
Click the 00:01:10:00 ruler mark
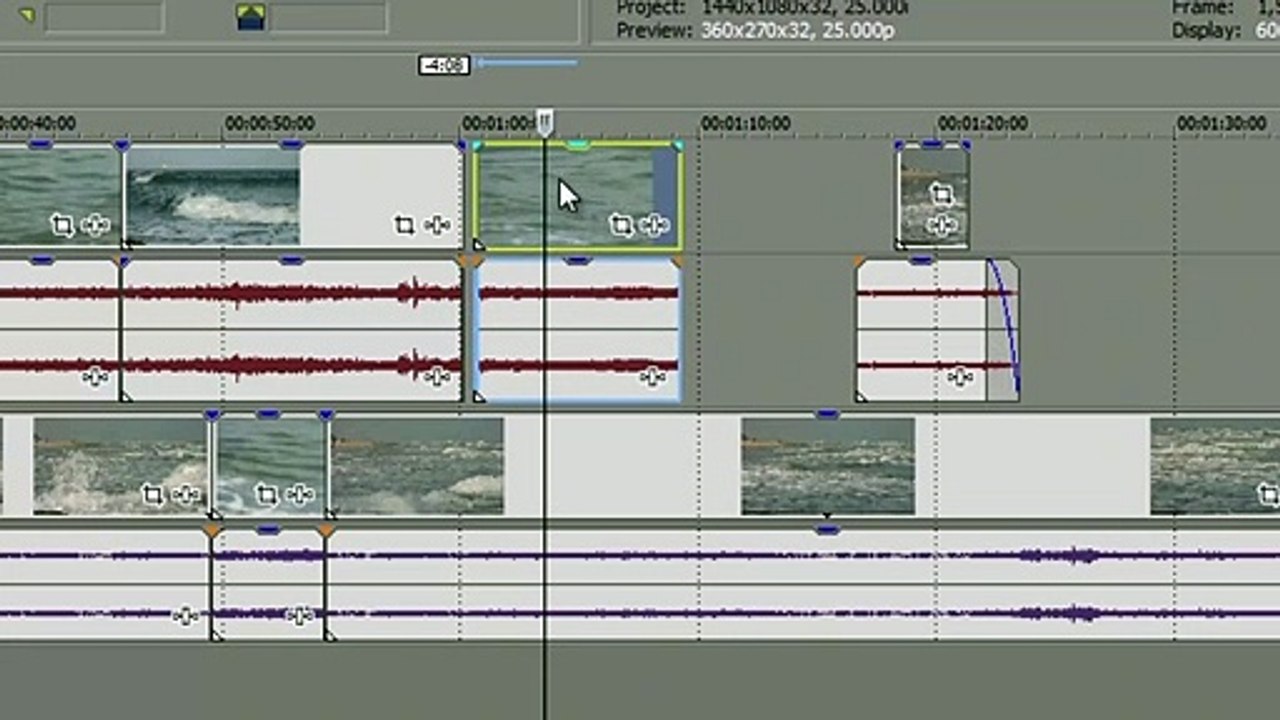coord(745,123)
